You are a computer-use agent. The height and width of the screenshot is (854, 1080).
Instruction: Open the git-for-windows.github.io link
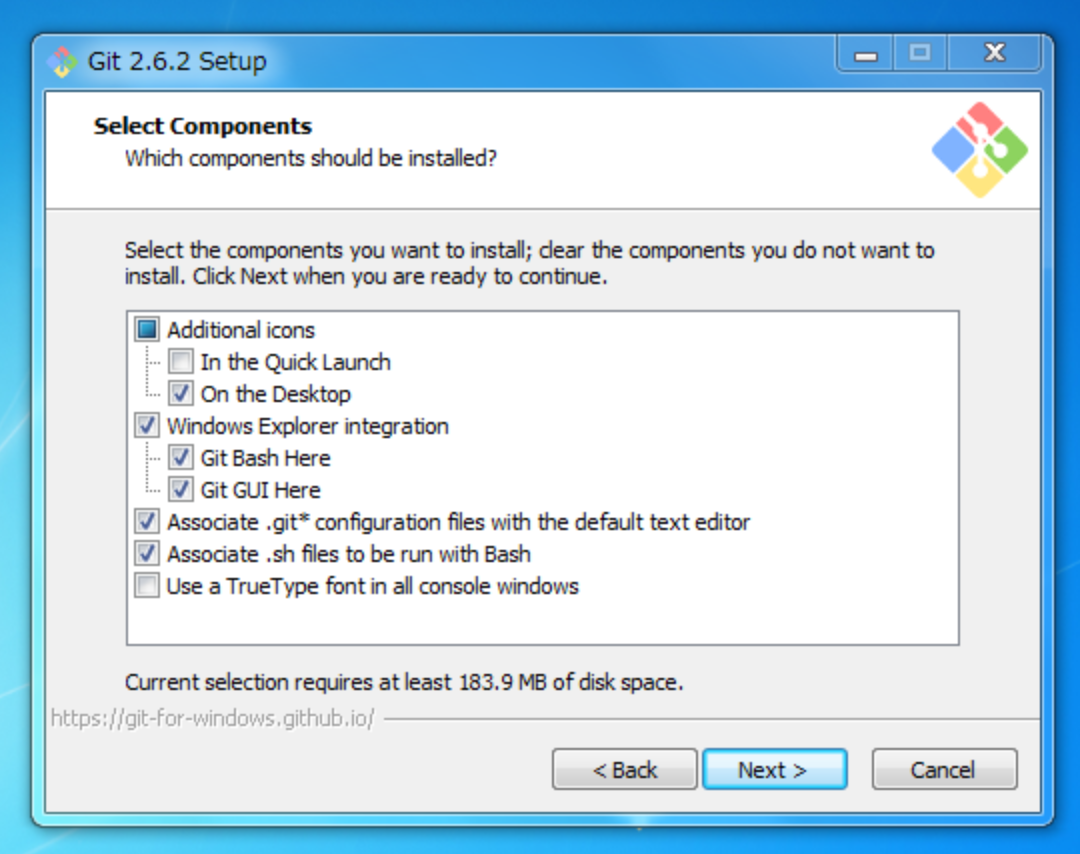click(212, 718)
